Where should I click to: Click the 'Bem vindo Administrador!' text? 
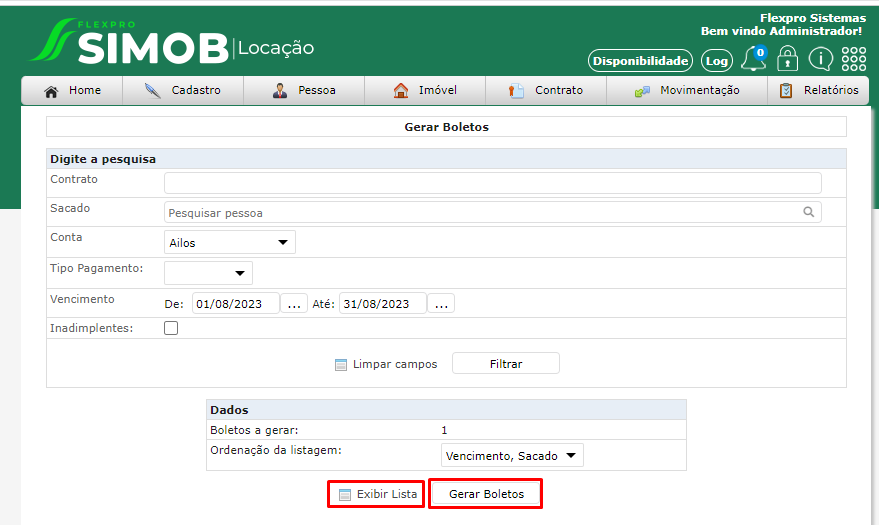(x=781, y=31)
